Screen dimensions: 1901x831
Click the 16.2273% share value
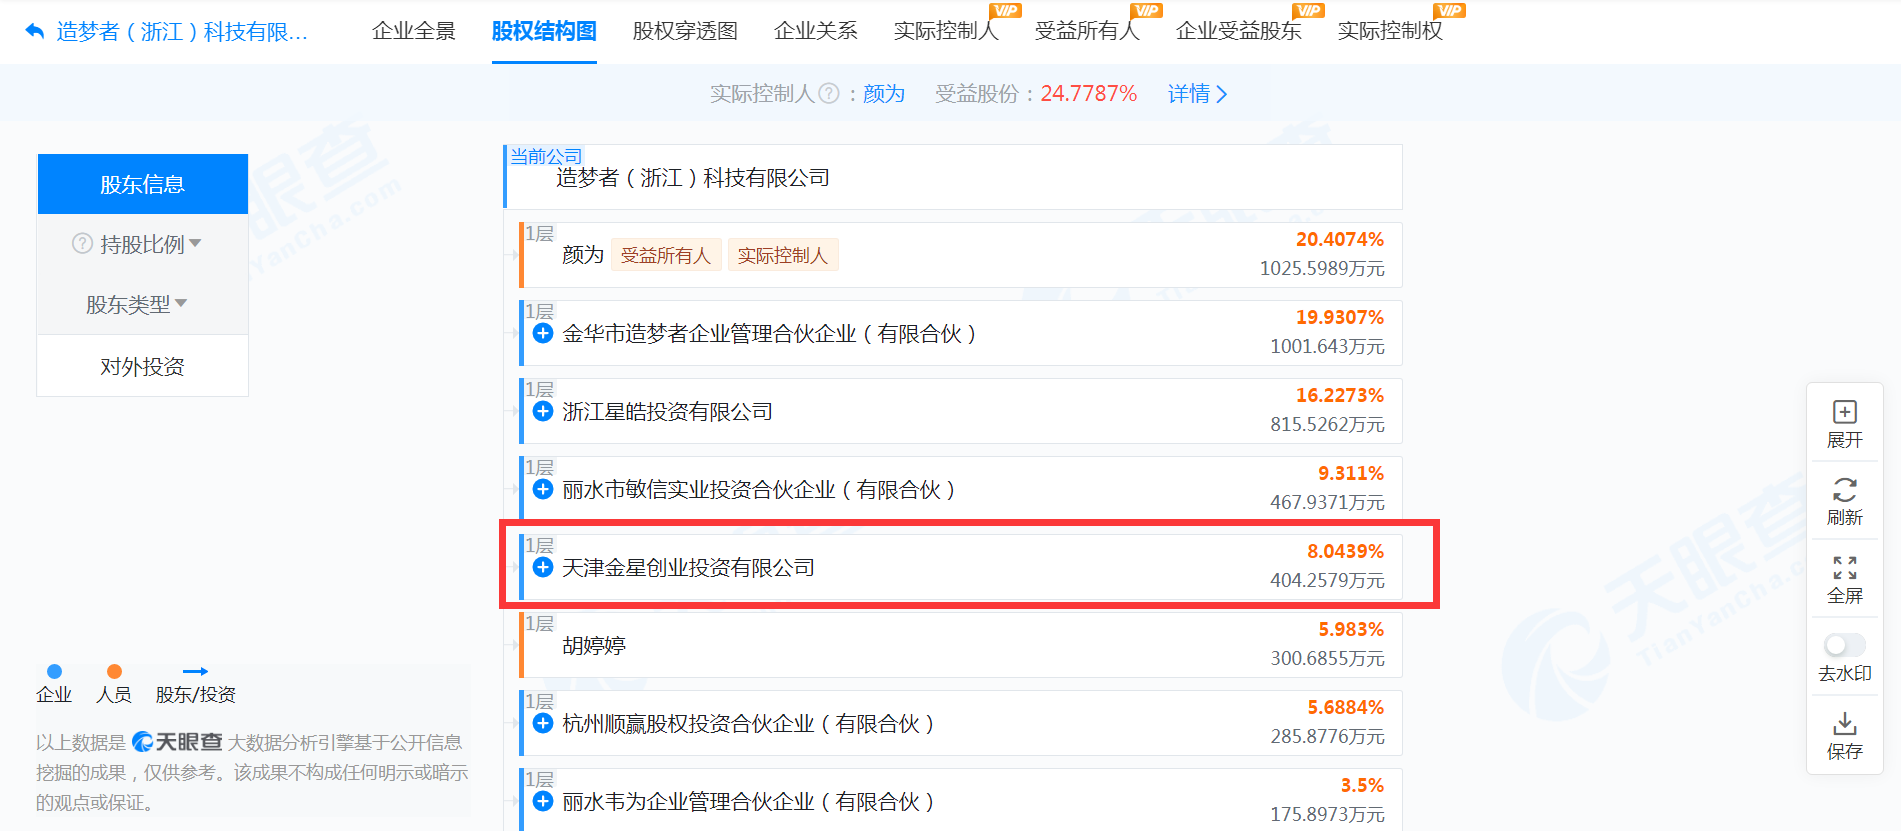pos(1340,395)
